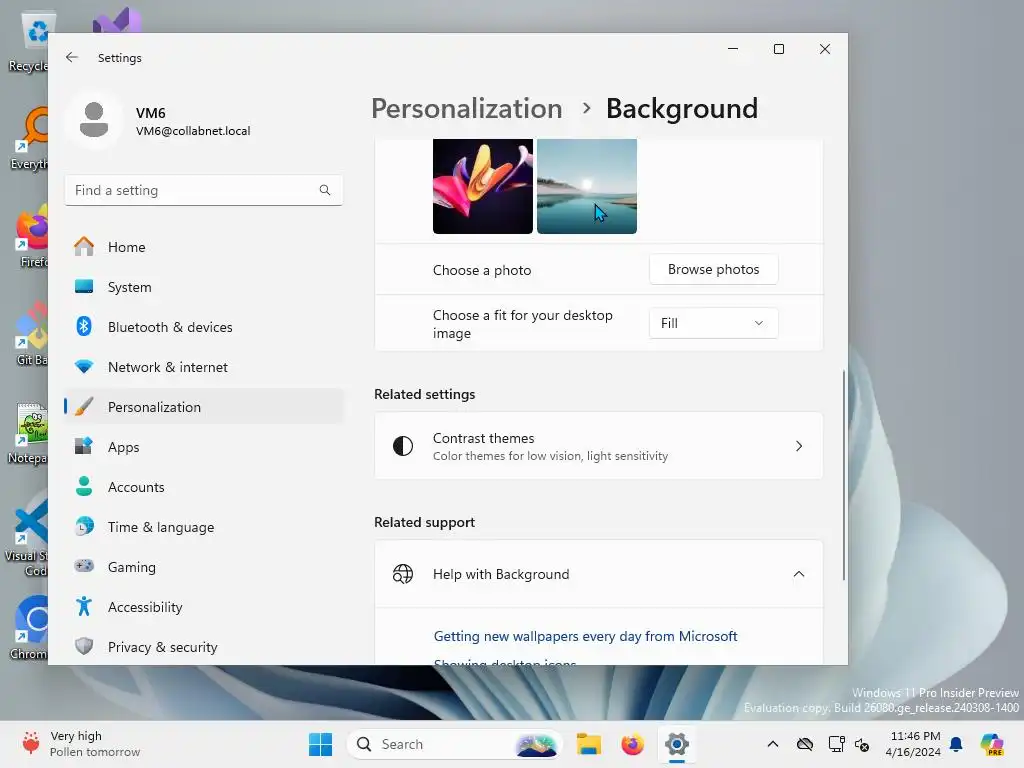
Task: Click the taskbar Search box
Action: coord(455,744)
